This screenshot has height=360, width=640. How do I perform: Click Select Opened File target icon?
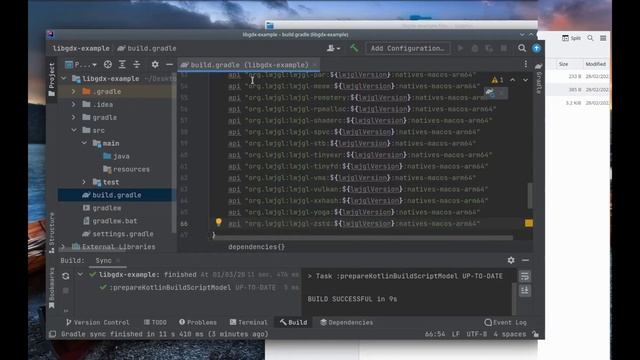pyautogui.click(x=108, y=64)
